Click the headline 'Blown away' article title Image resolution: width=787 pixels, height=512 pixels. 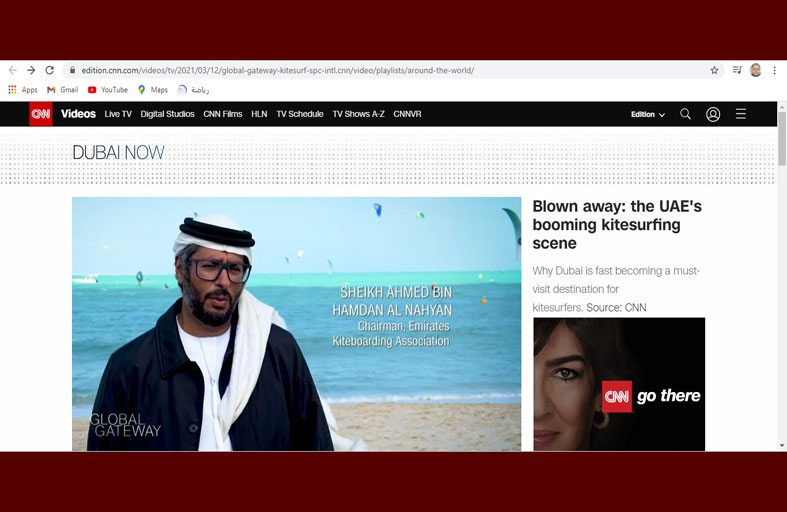[617, 224]
